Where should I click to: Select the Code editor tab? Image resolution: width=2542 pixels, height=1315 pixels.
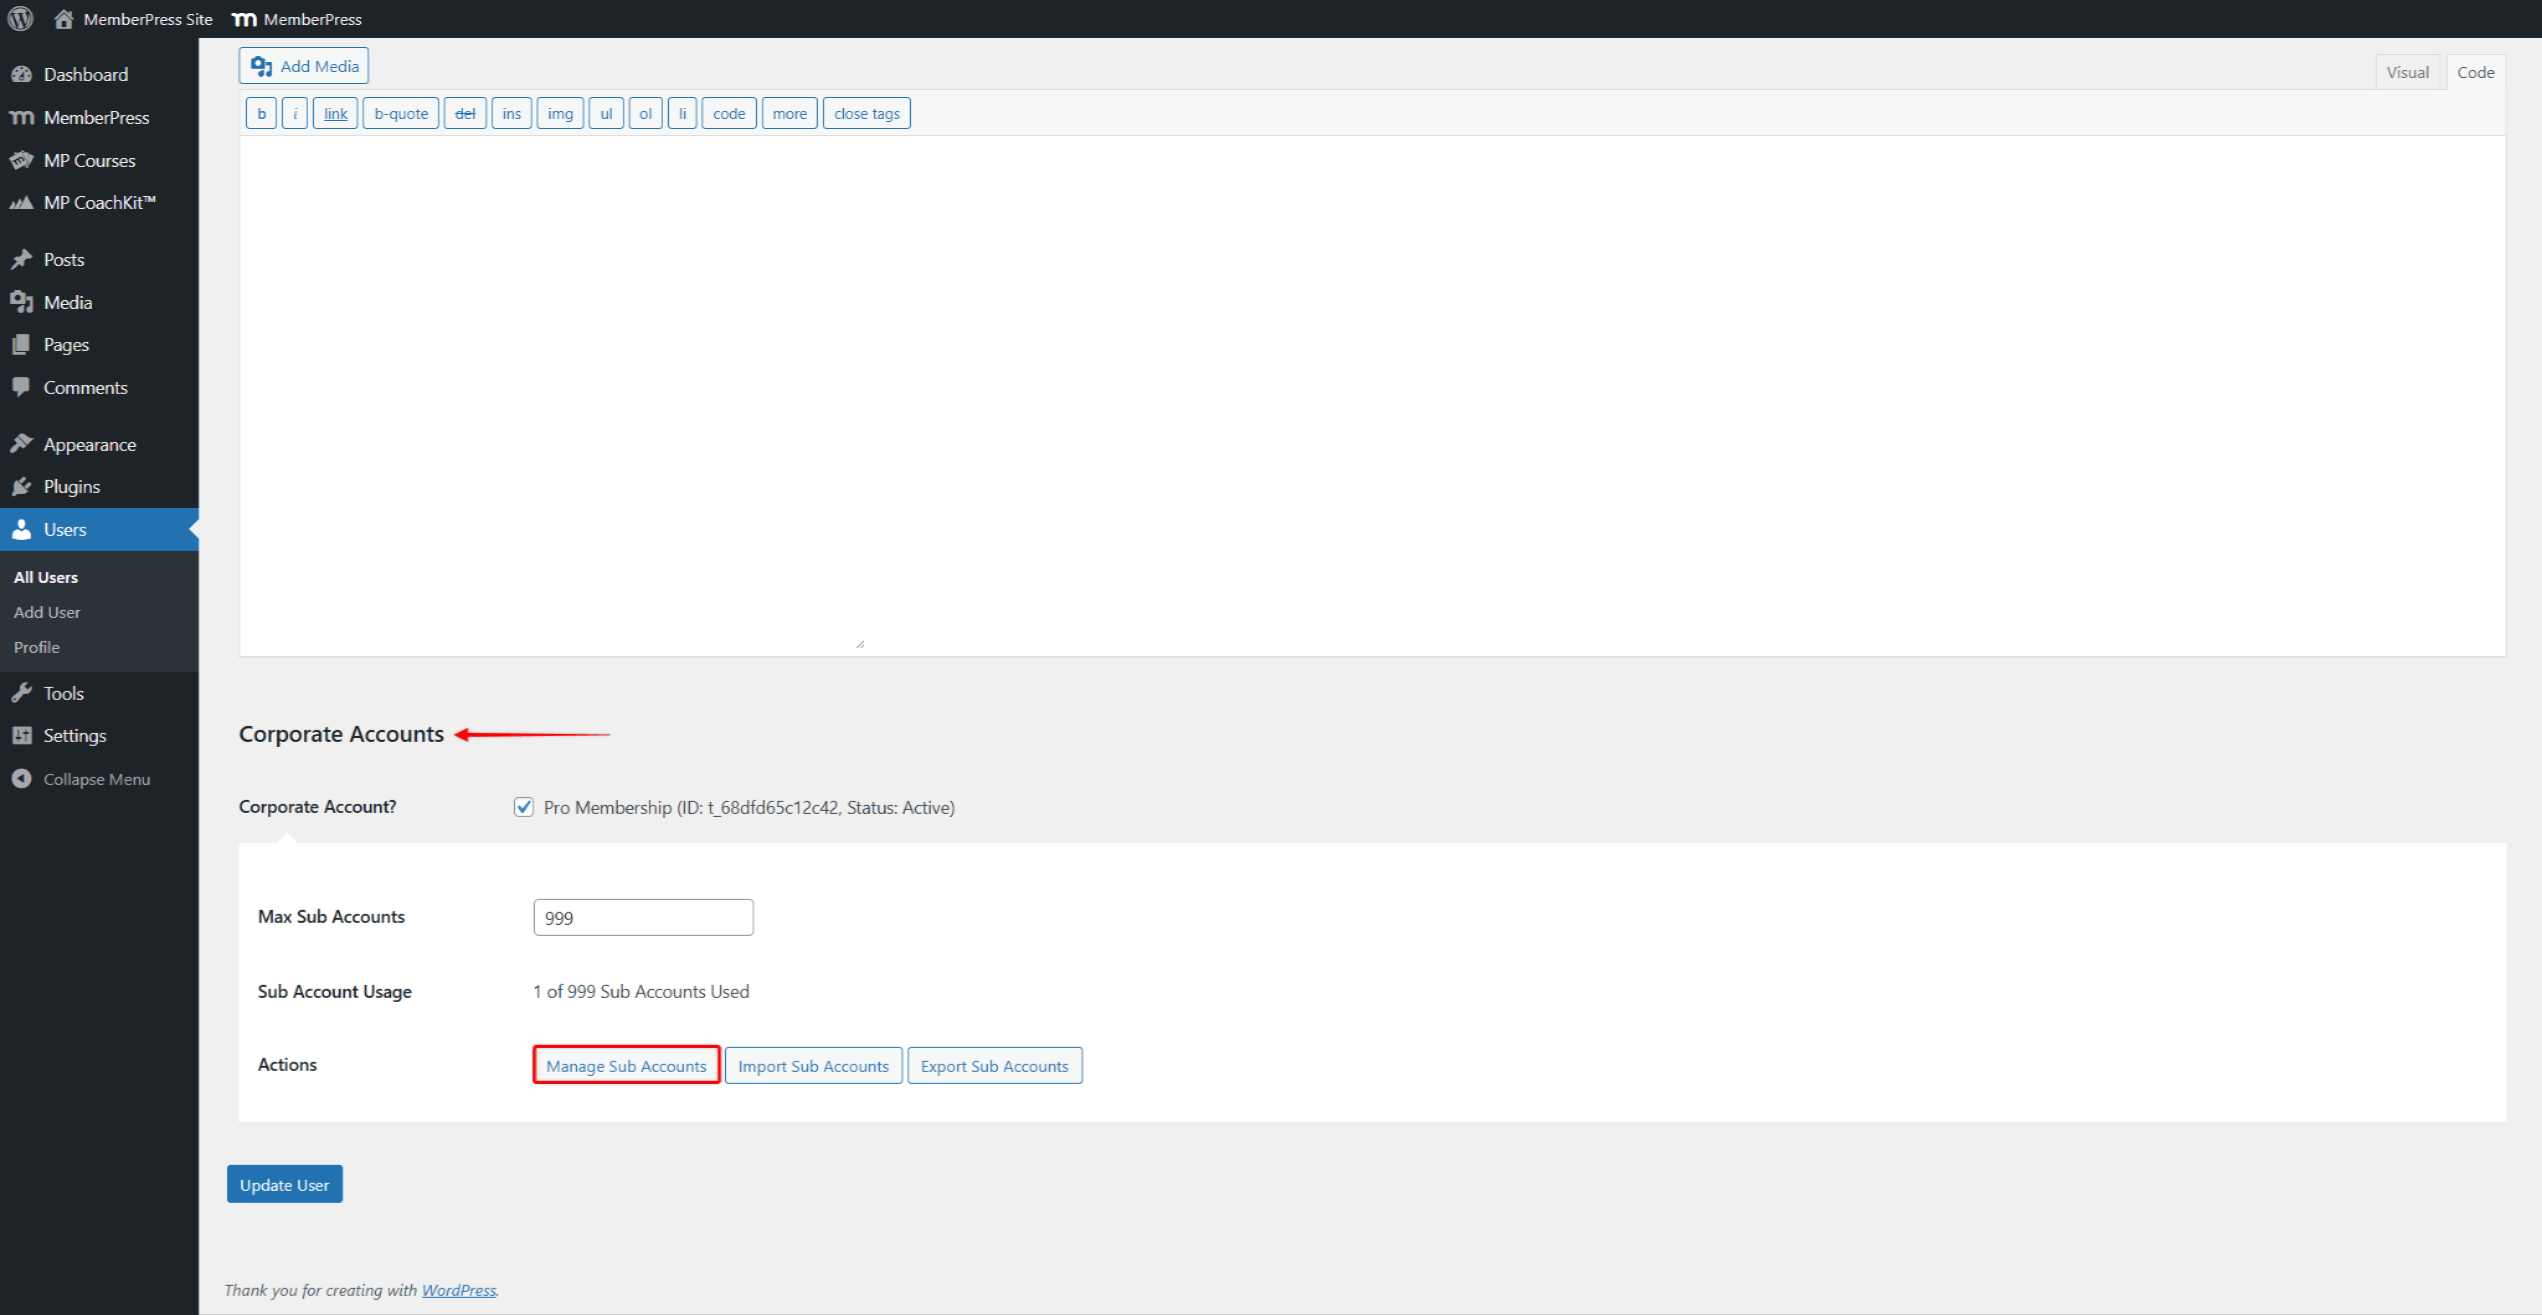pyautogui.click(x=2475, y=73)
